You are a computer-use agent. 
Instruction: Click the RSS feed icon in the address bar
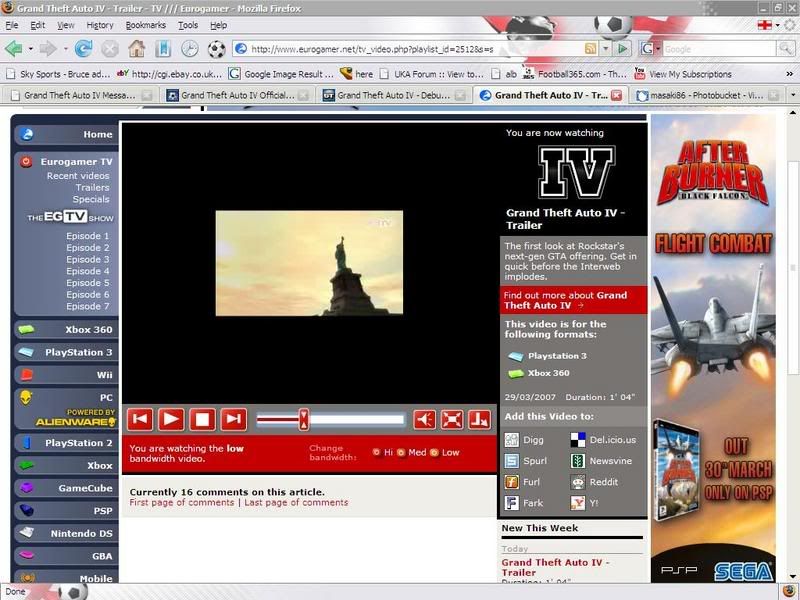tap(590, 49)
